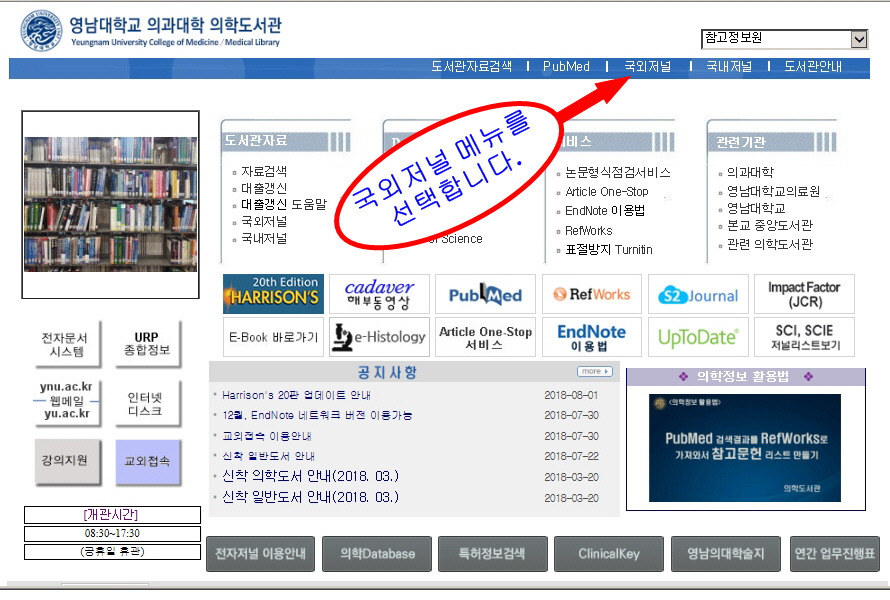Image resolution: width=890 pixels, height=600 pixels.
Task: Click the 교외접속 button
Action: [x=148, y=461]
